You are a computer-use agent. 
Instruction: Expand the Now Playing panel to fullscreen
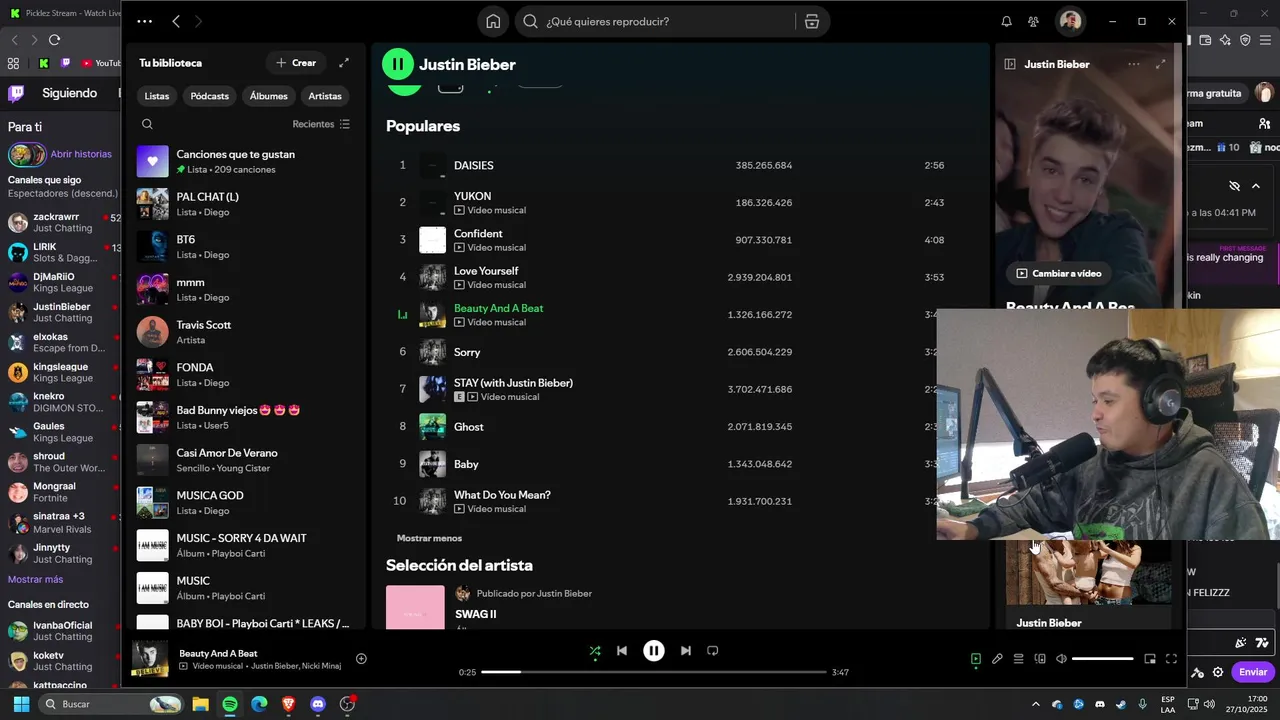point(1160,64)
